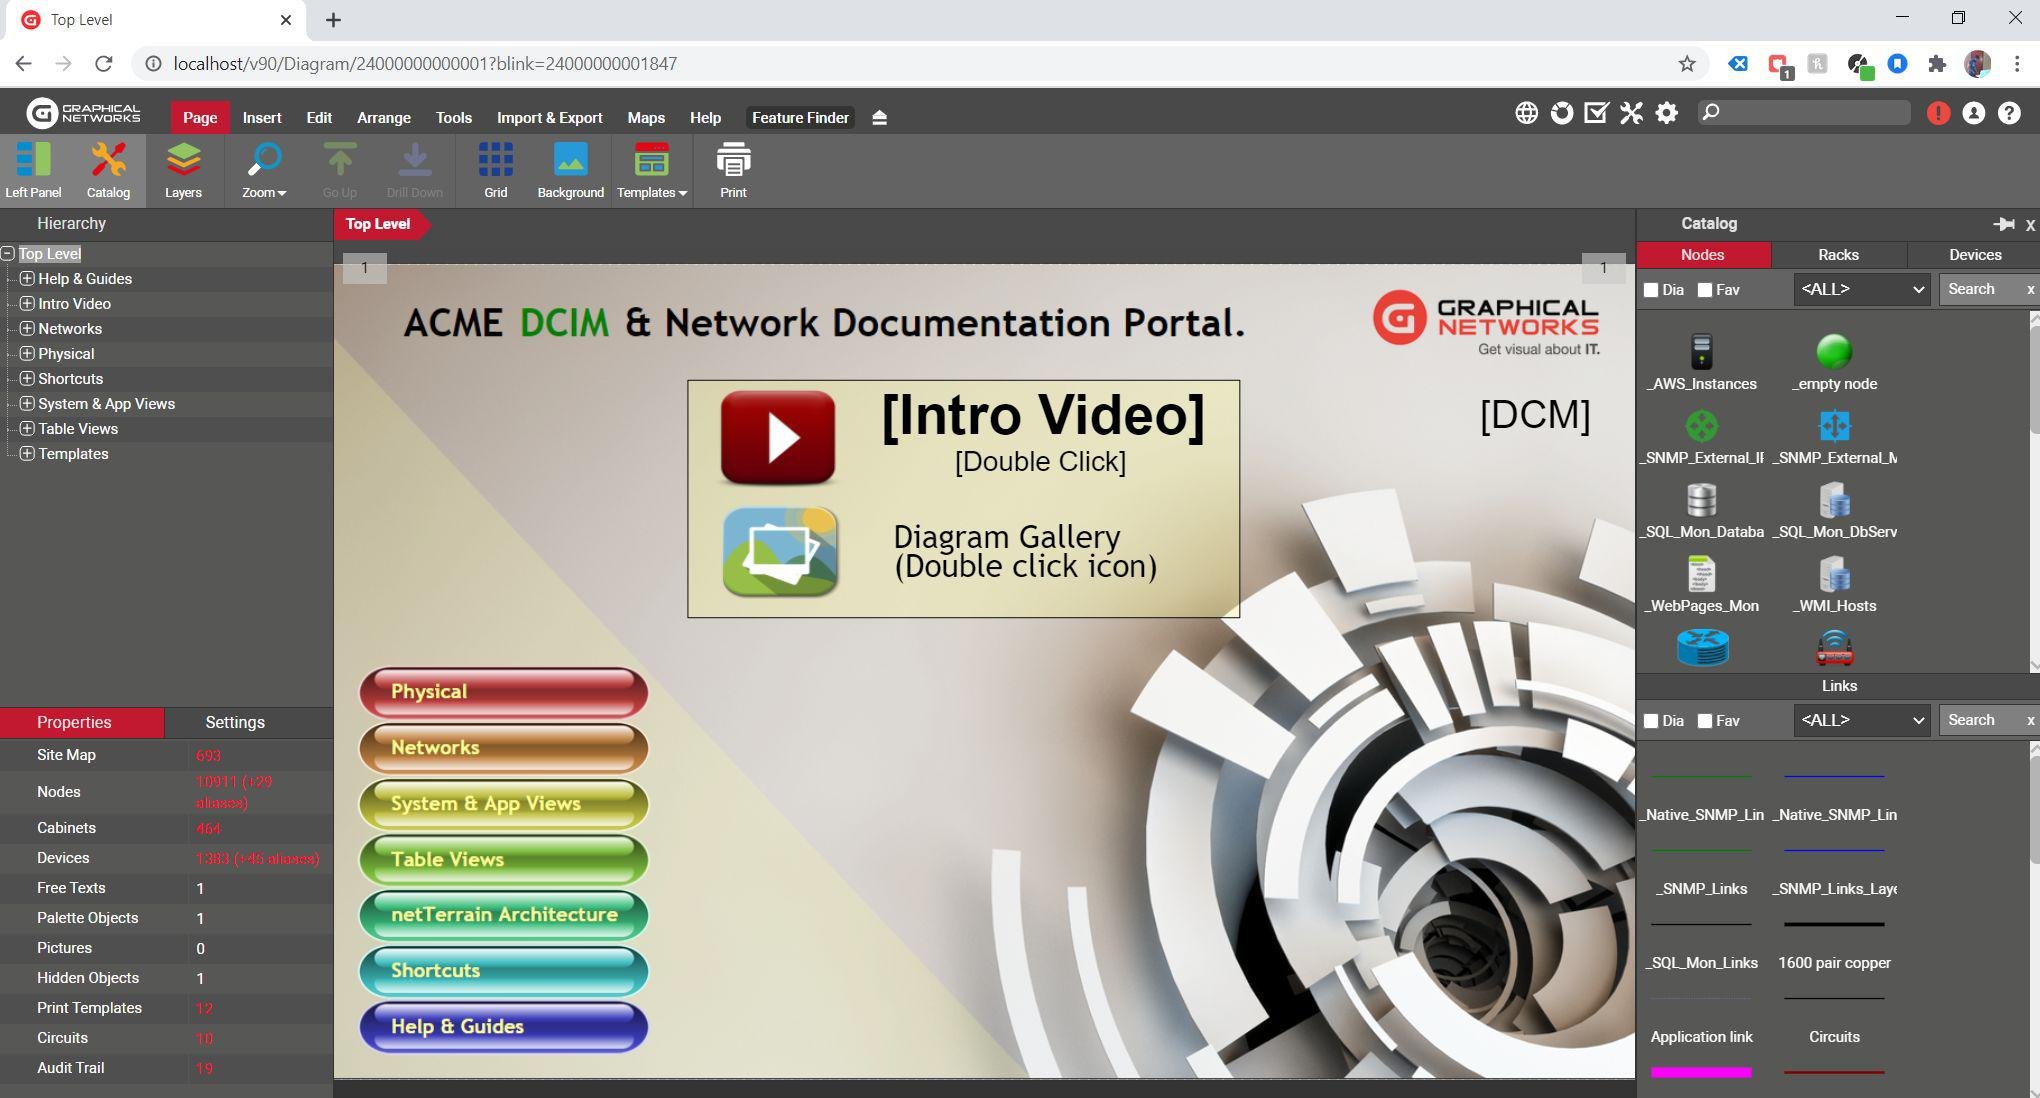The image size is (2040, 1098).
Task: Open the Zoom dropdown
Action: (264, 170)
